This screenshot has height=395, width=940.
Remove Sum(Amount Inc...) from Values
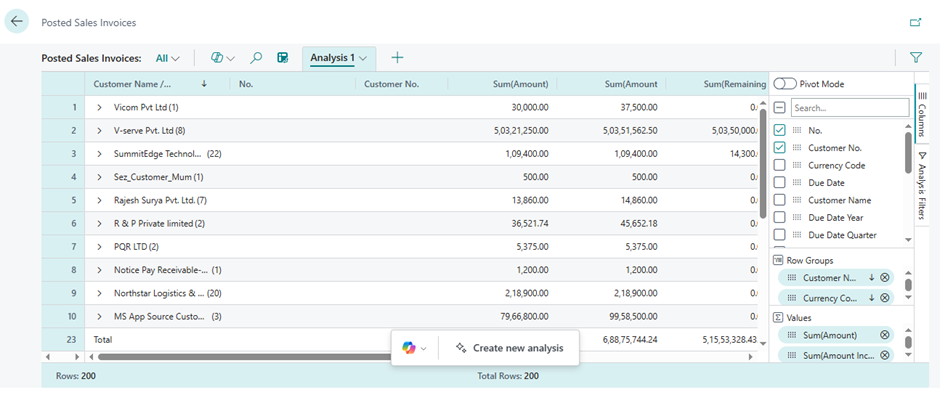click(884, 355)
